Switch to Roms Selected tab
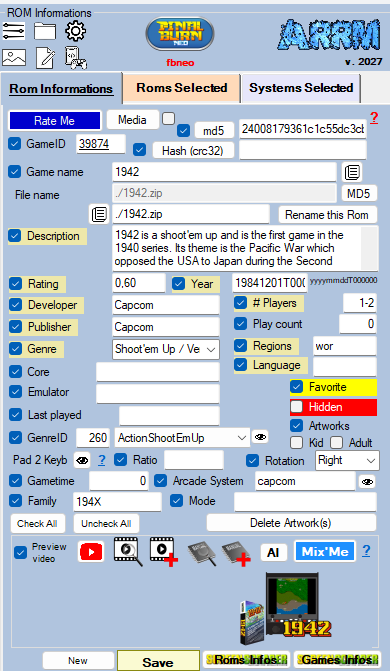This screenshot has height=671, width=390. 182,88
